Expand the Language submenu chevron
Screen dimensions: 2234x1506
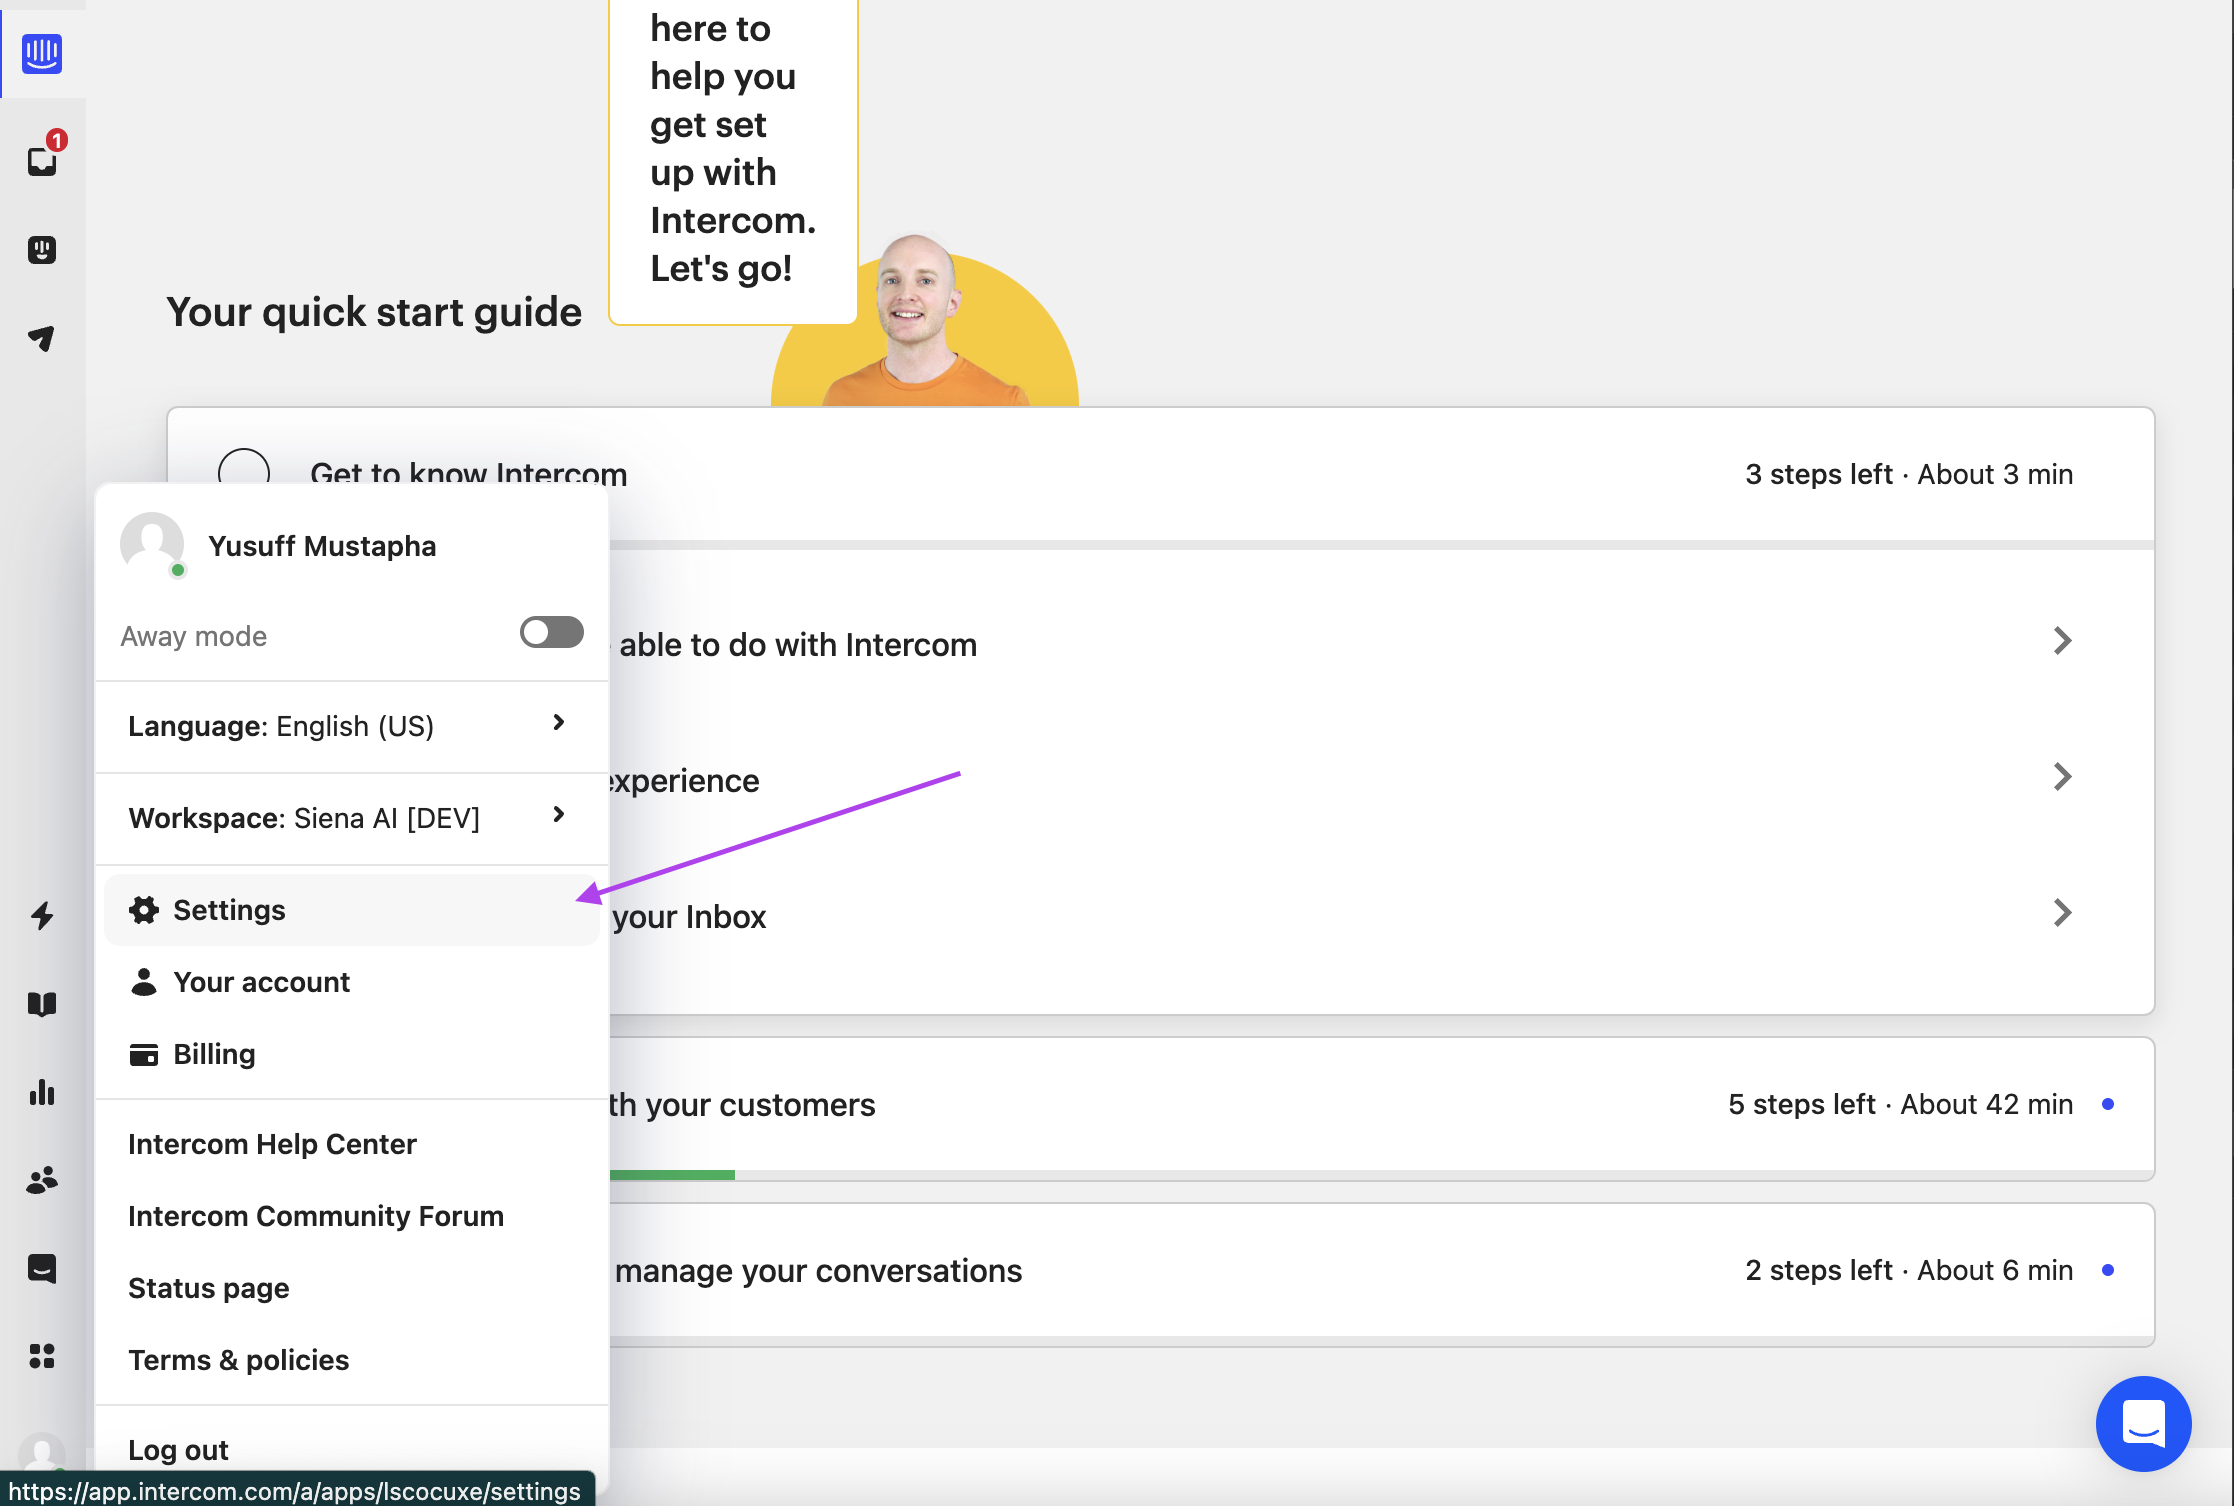(559, 722)
